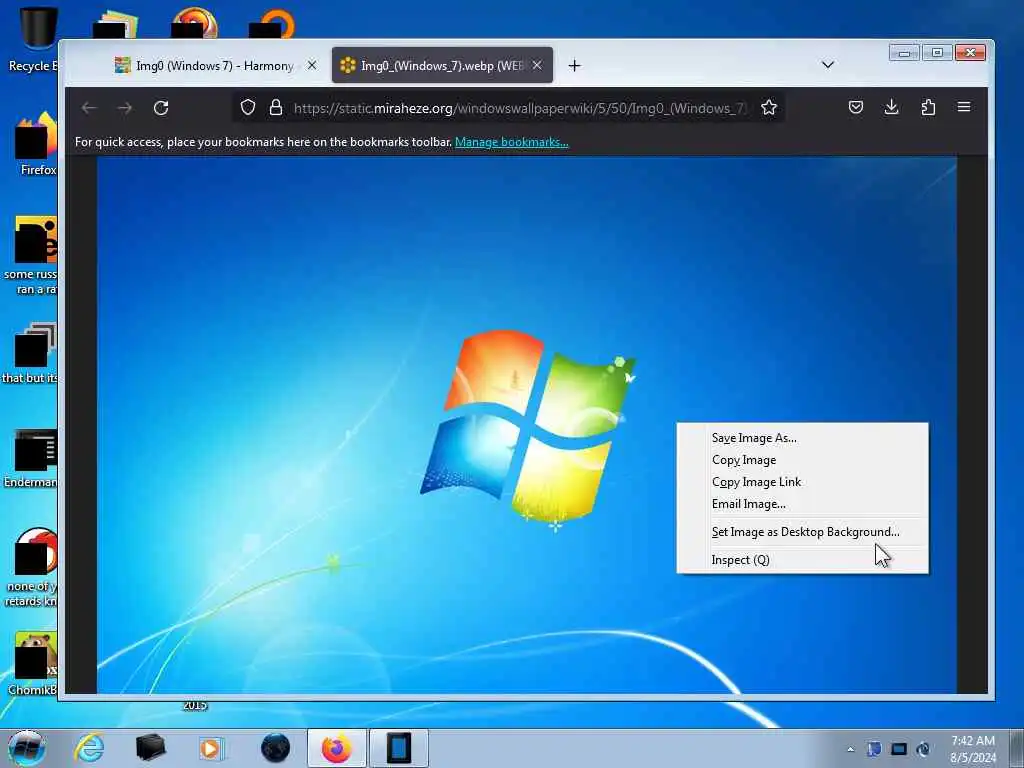Choose Copy Image Link from context menu
The width and height of the screenshot is (1024, 768).
pyautogui.click(x=802, y=482)
